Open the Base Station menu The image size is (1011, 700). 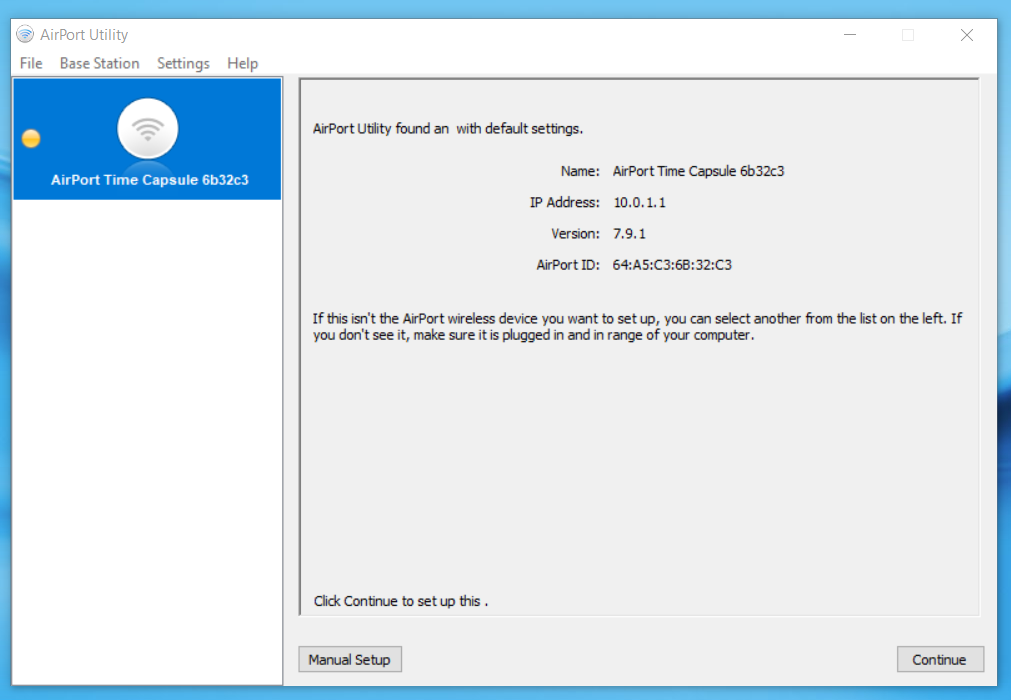[99, 63]
